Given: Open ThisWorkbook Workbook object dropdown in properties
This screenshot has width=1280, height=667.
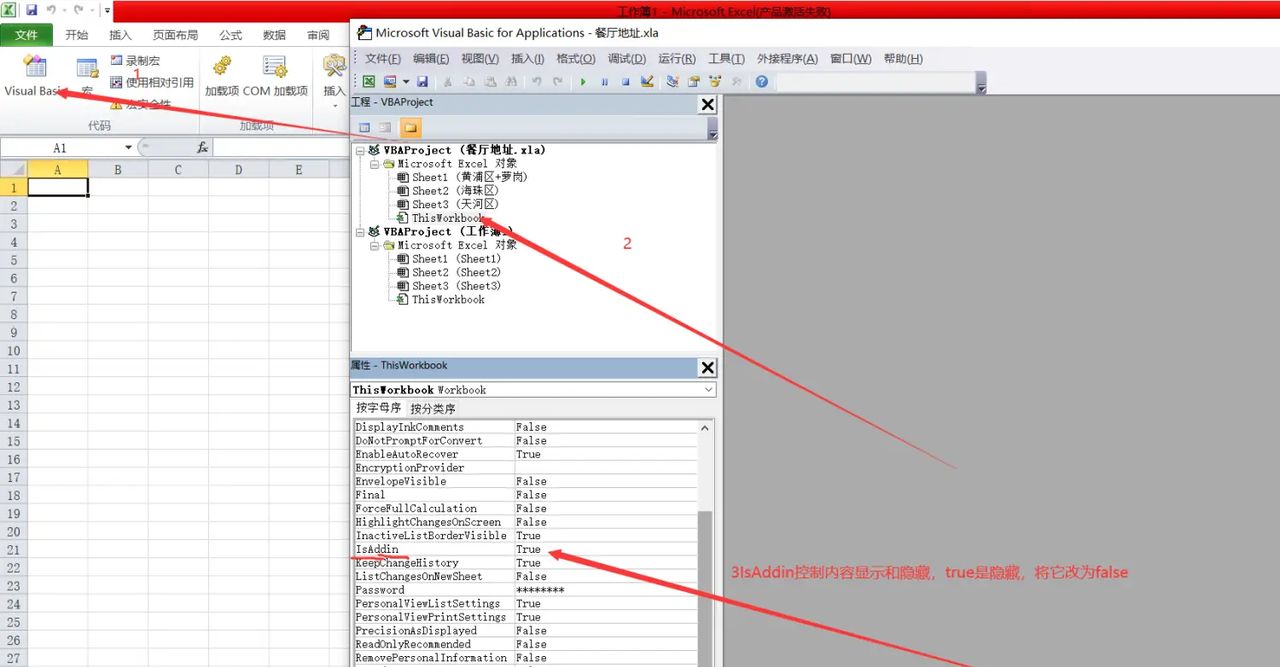Looking at the screenshot, I should [x=709, y=390].
